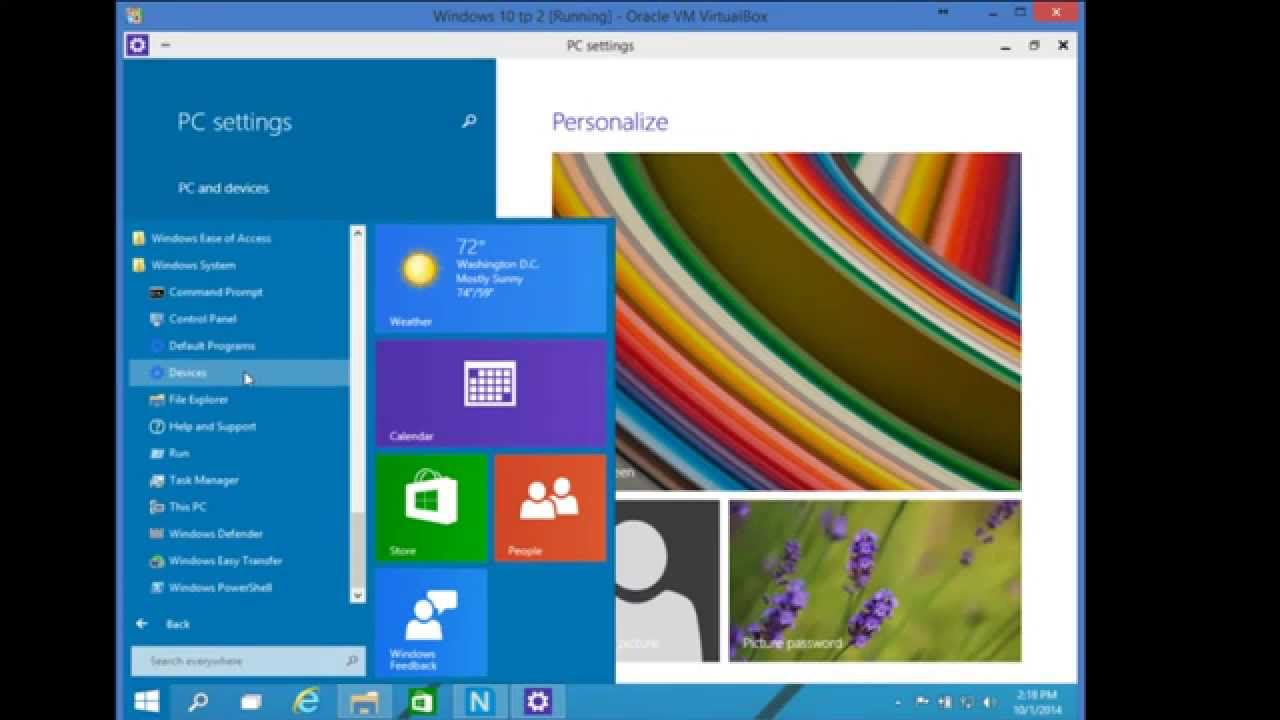Open the green Store tile
The width and height of the screenshot is (1280, 720).
point(431,508)
